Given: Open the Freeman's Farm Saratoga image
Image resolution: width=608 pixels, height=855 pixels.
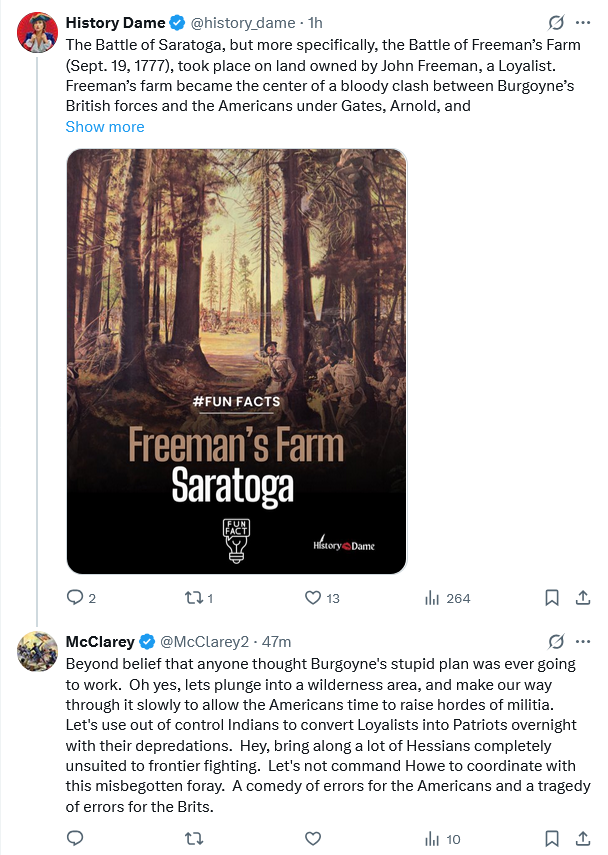Looking at the screenshot, I should [x=236, y=361].
